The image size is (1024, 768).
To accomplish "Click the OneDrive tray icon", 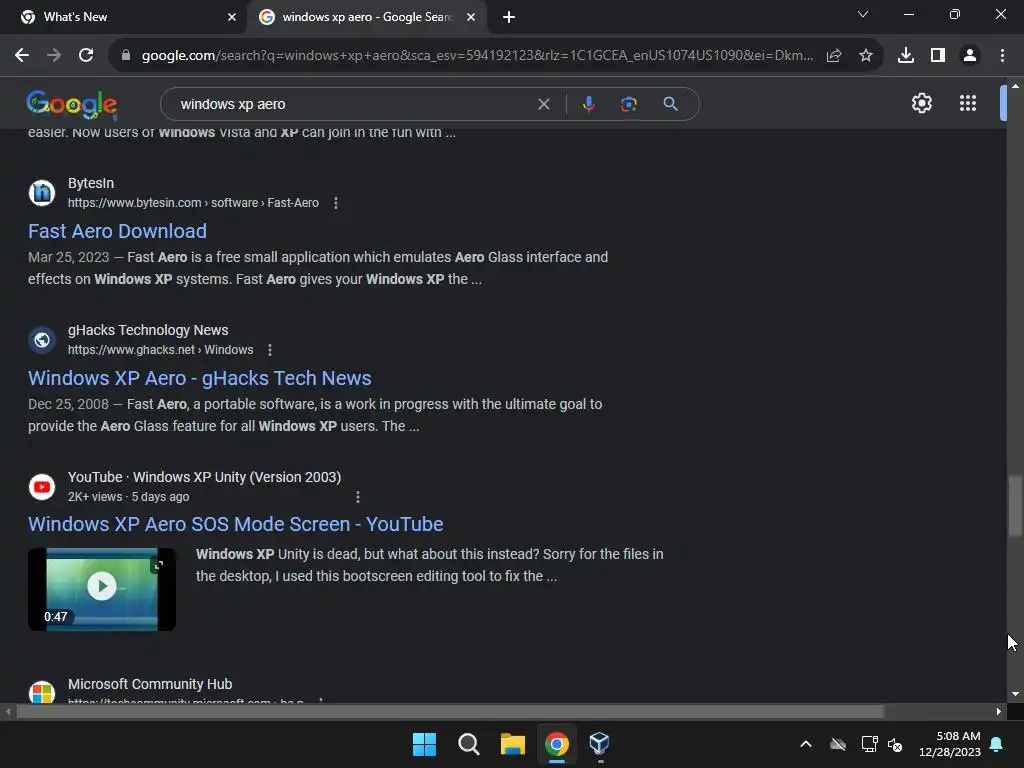I will pos(838,744).
